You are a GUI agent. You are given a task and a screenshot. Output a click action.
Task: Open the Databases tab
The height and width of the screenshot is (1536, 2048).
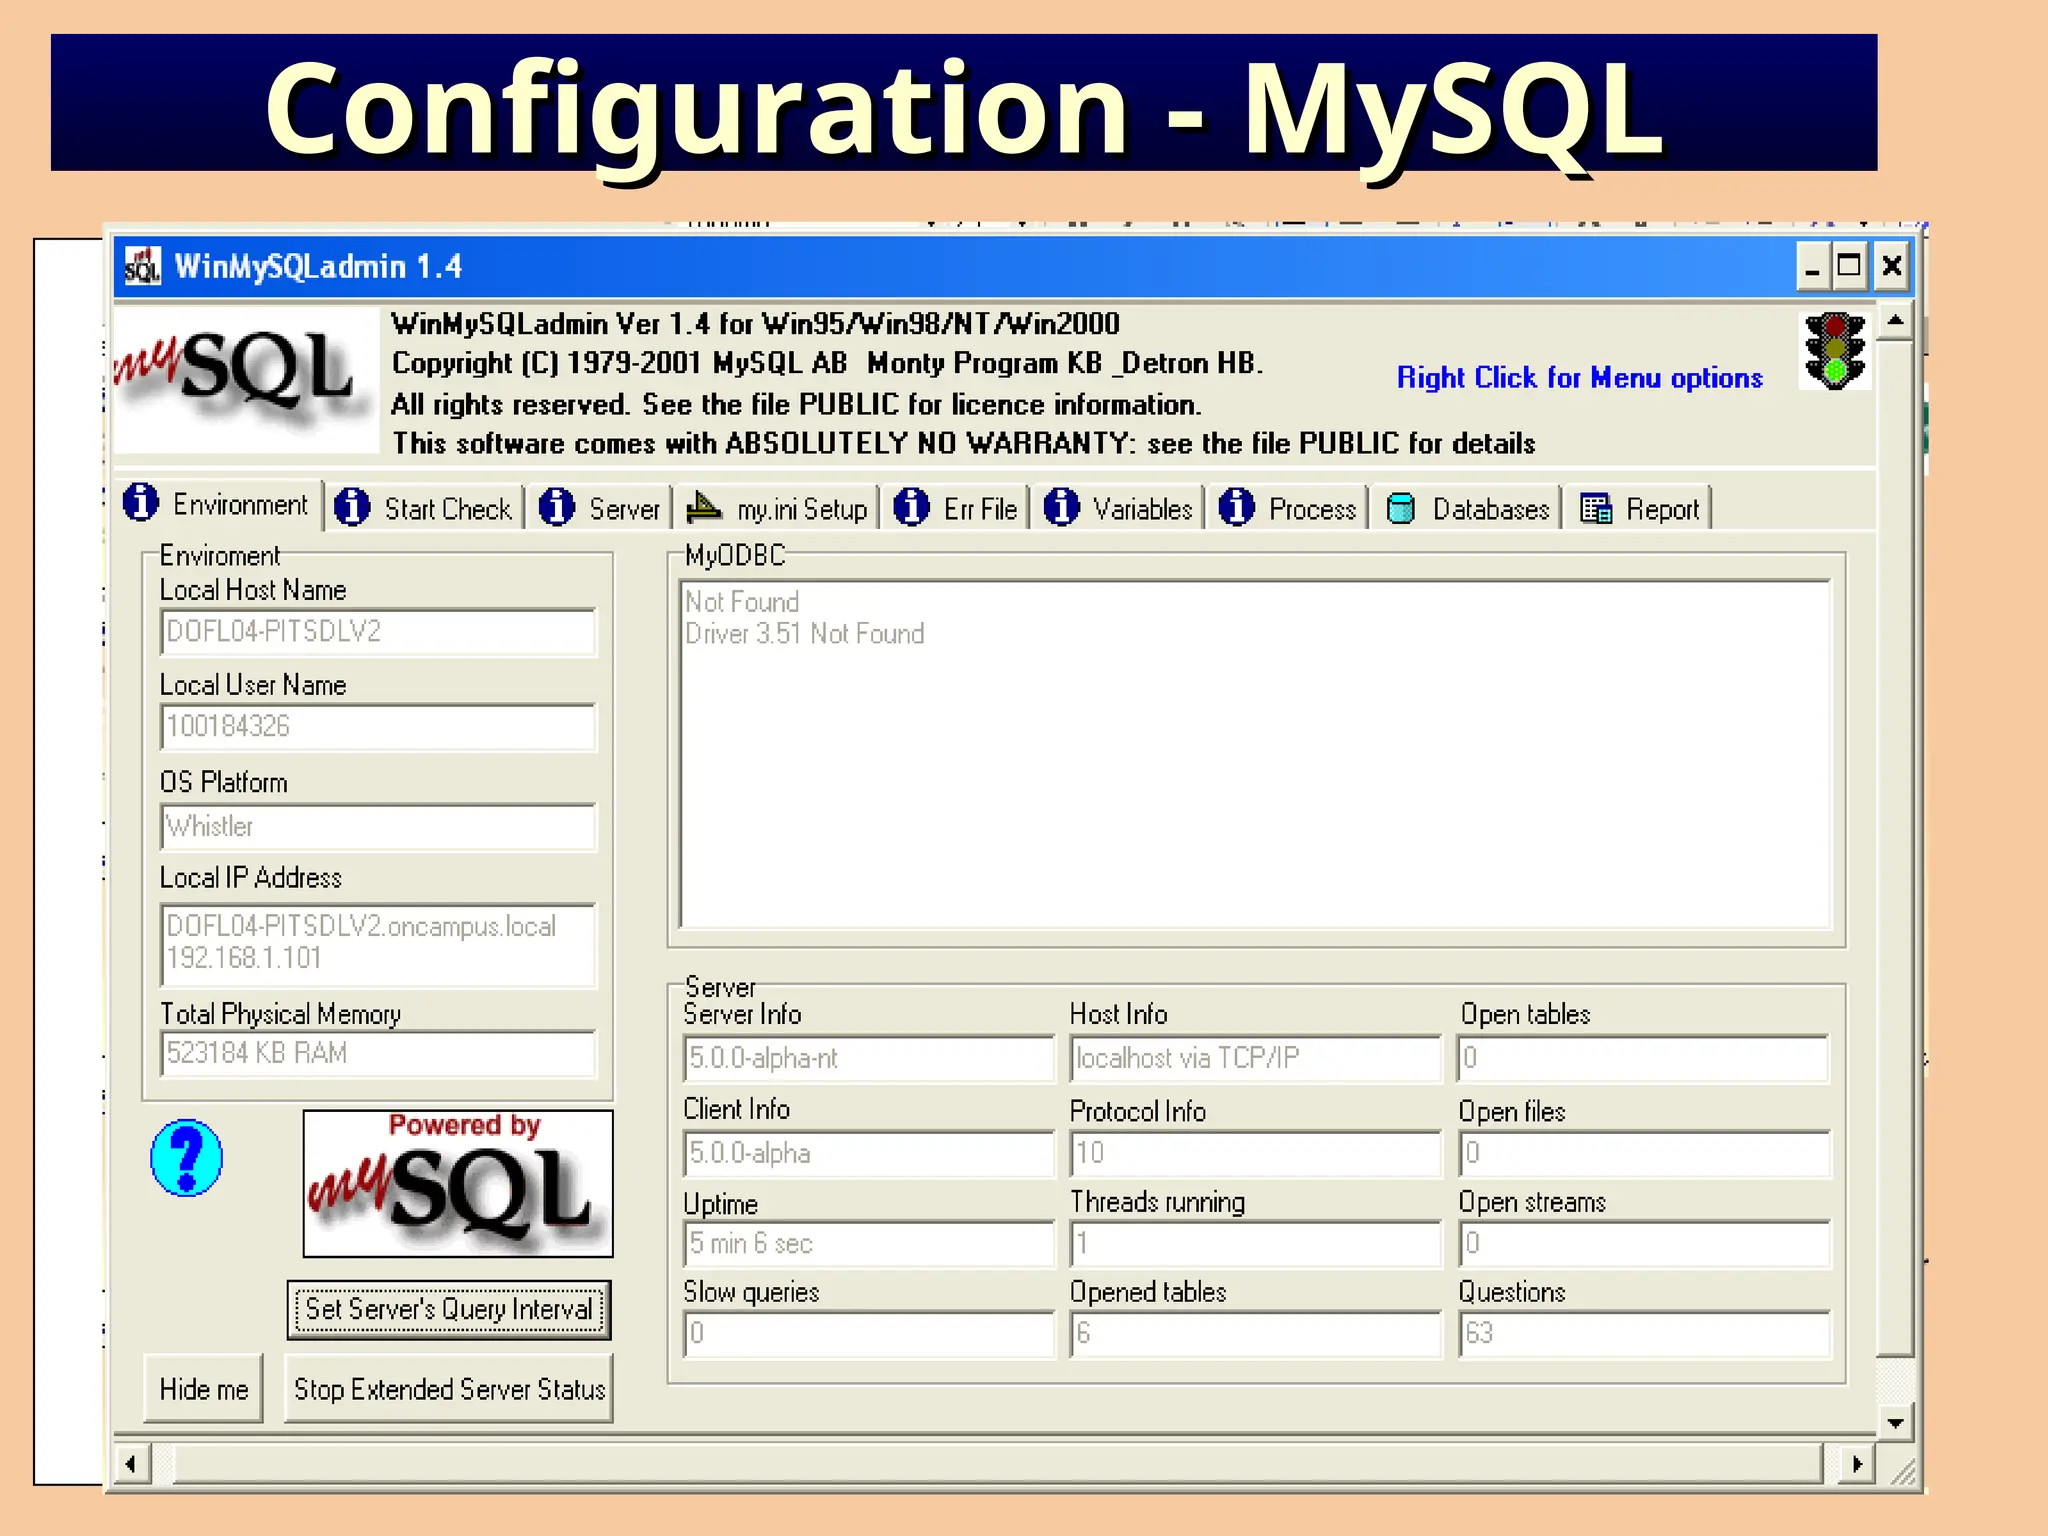tap(1469, 508)
